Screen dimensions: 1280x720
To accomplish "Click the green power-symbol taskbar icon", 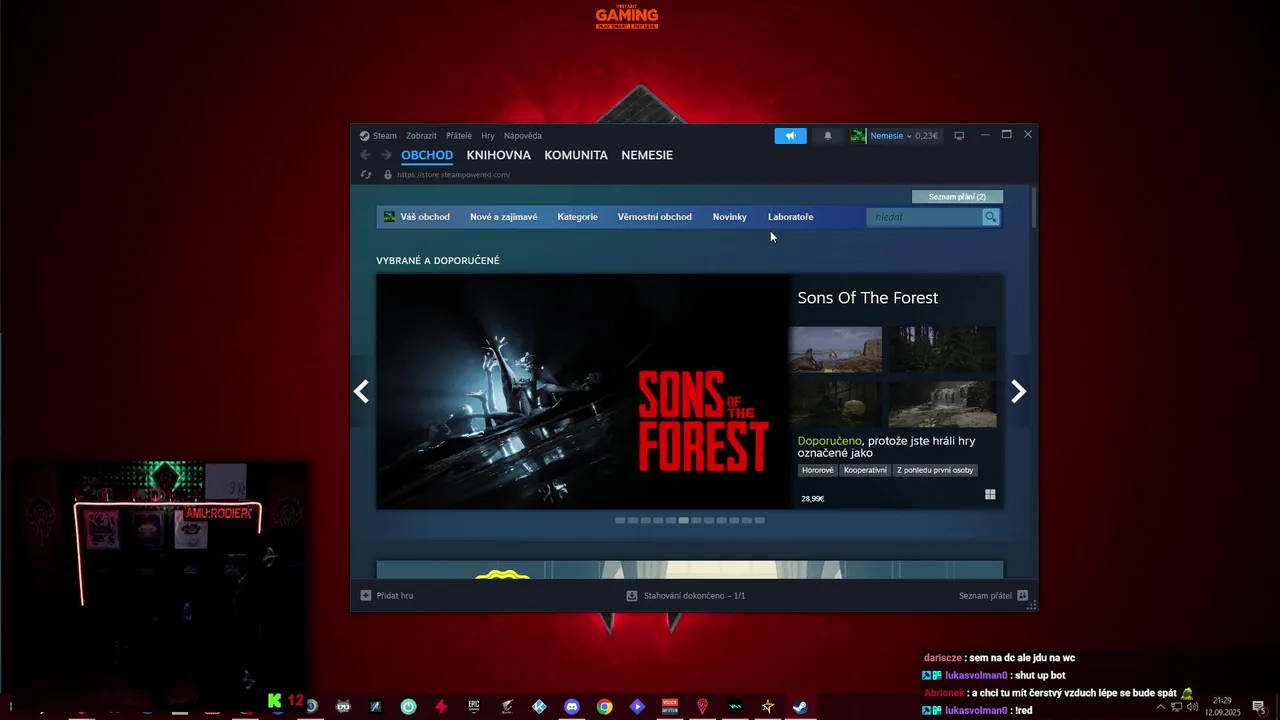I will (408, 706).
